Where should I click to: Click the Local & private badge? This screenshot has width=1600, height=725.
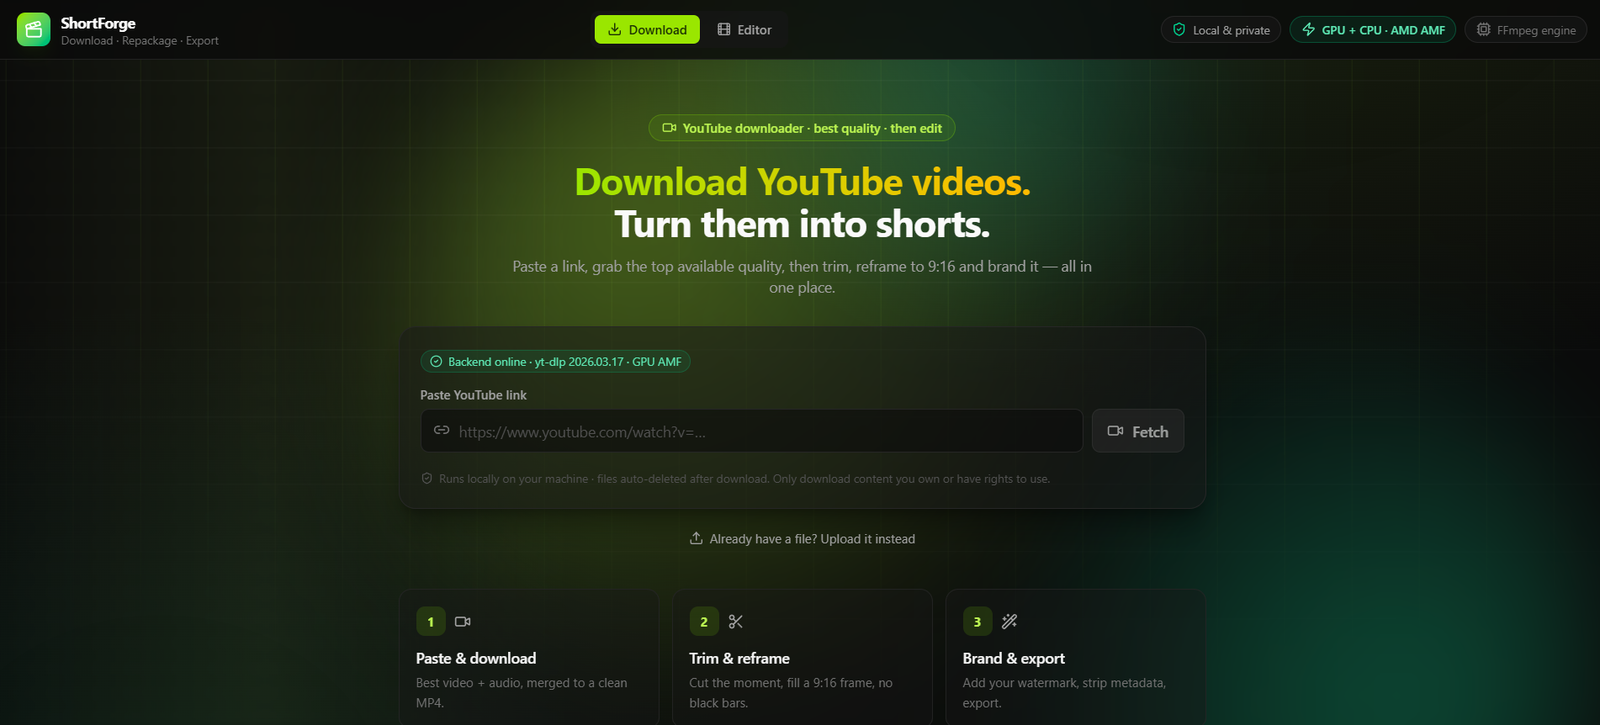pyautogui.click(x=1221, y=30)
